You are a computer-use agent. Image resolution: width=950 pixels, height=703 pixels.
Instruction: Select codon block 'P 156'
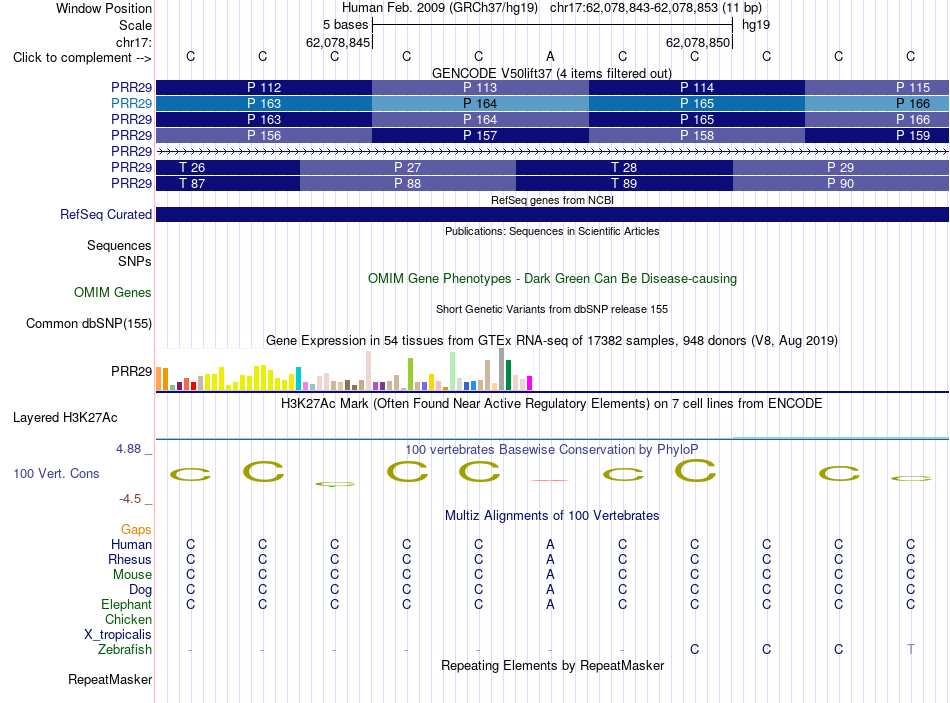[x=264, y=136]
